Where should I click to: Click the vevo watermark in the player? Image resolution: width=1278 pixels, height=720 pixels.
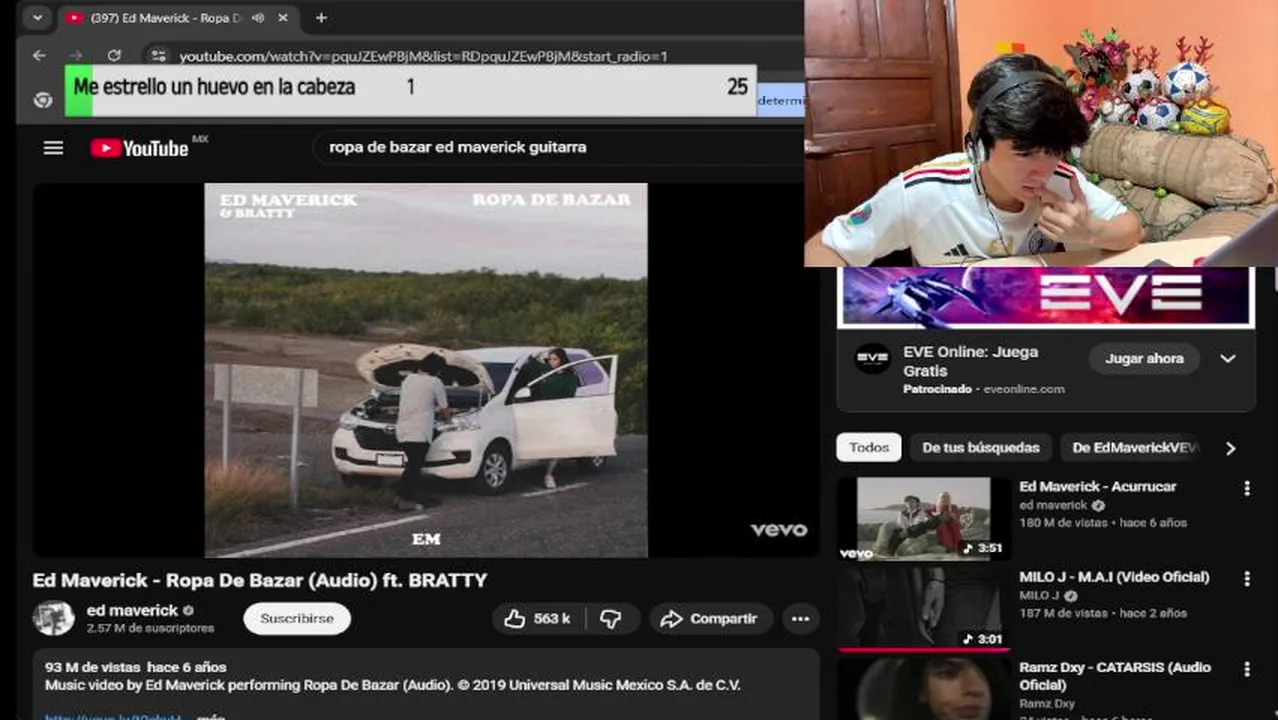pos(779,530)
